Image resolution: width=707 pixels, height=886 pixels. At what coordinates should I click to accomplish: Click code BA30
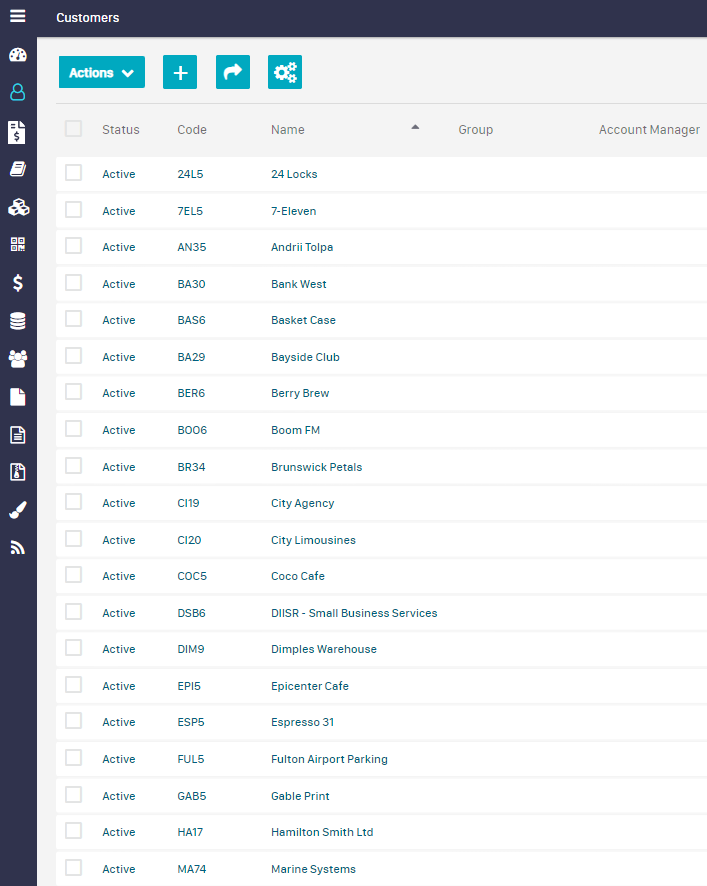(191, 284)
